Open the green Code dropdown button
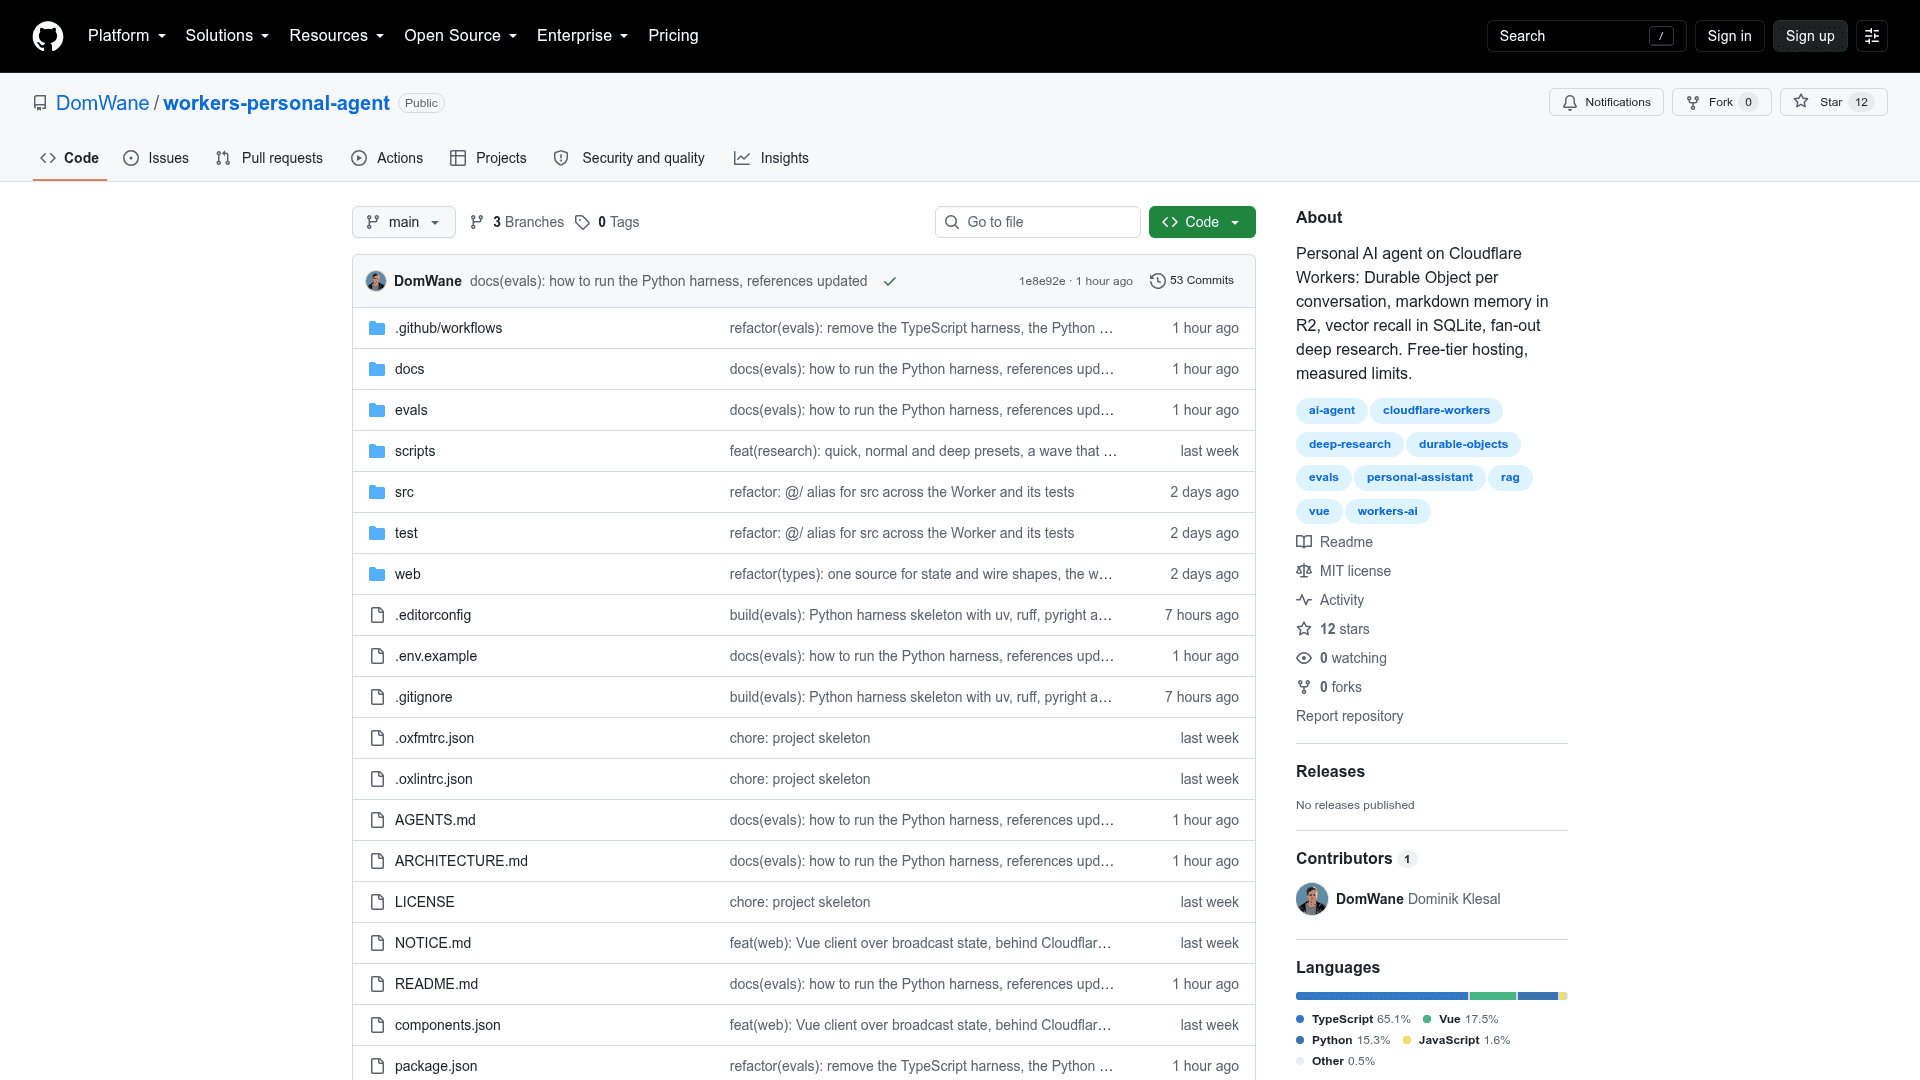 coord(1202,222)
